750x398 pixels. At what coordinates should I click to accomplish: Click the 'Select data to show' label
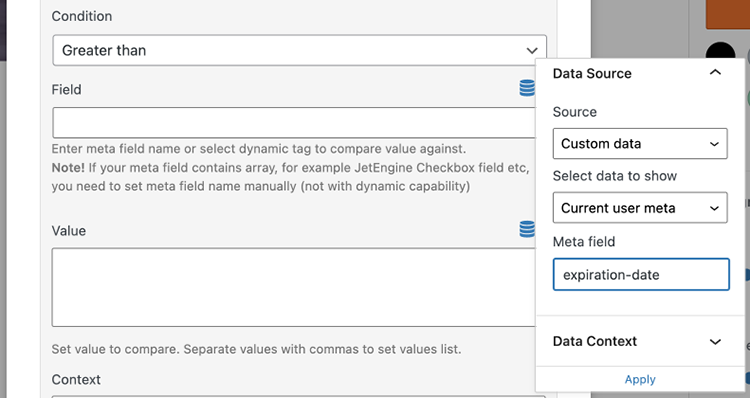615,176
